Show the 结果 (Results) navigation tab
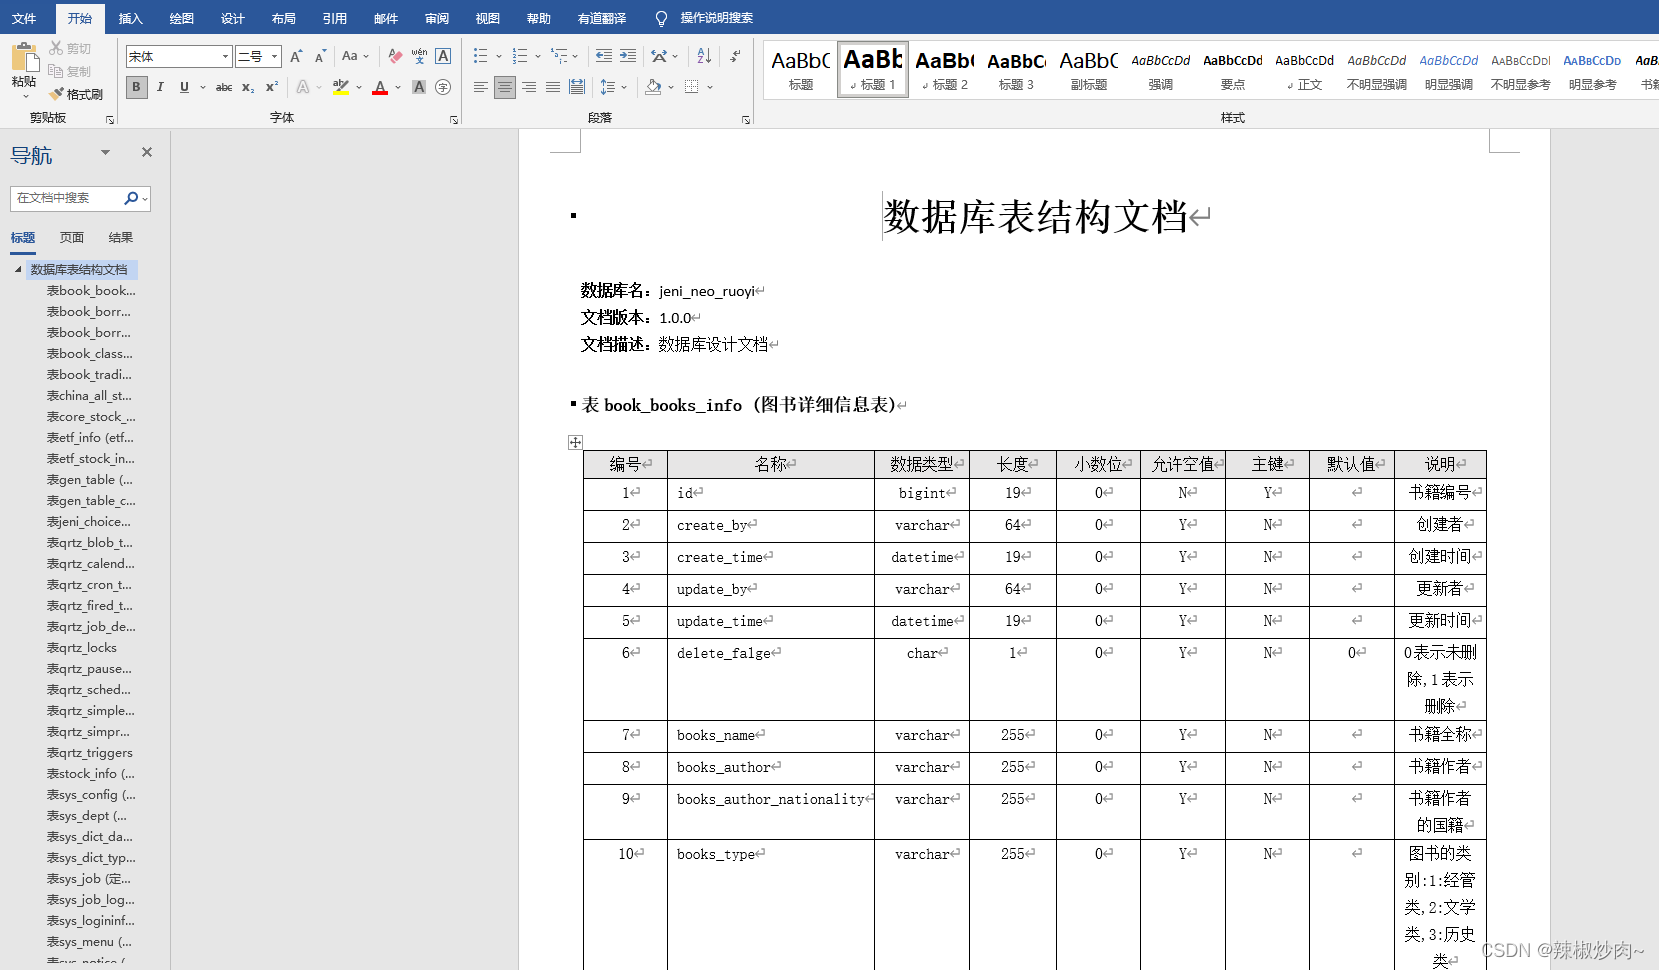Viewport: 1659px width, 970px height. tap(120, 237)
